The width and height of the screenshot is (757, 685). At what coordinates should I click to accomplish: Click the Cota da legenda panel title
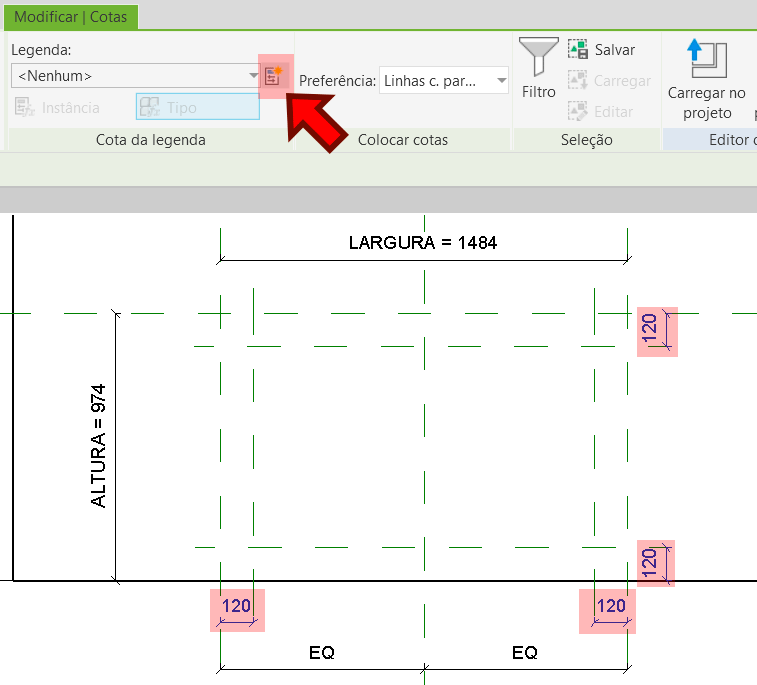tap(150, 140)
